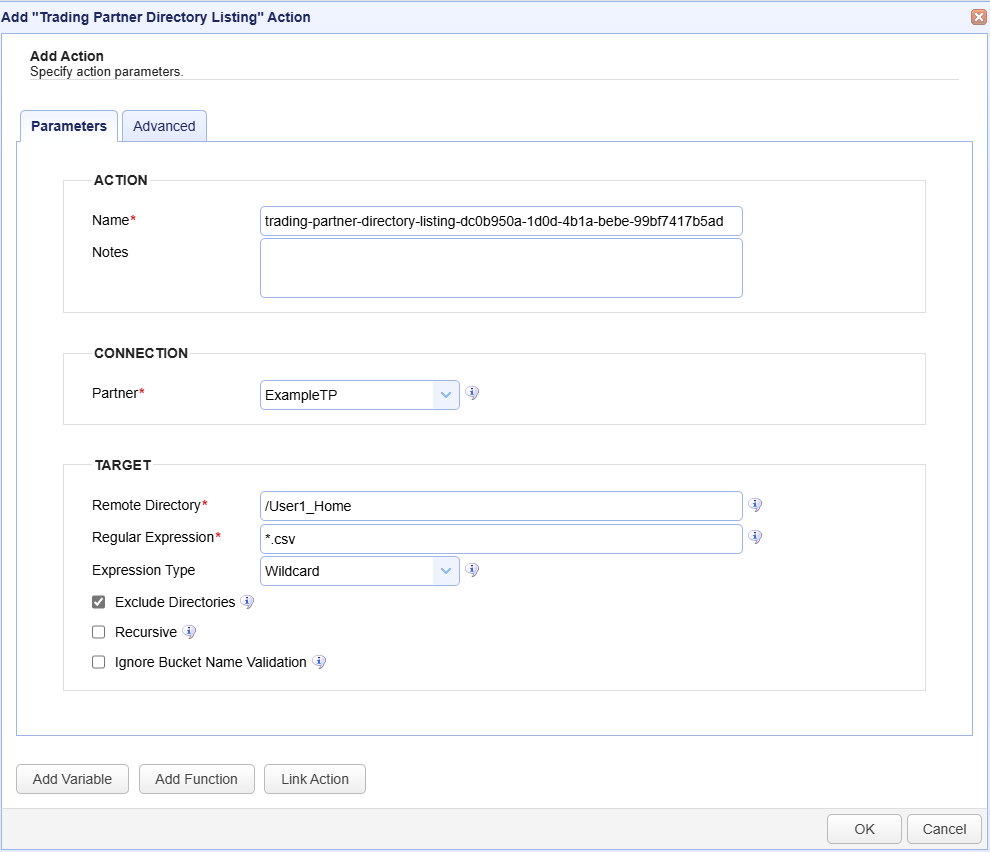Screen dimensions: 990x852
Task: Click info icon beside Remote Directory field
Action: 756,505
